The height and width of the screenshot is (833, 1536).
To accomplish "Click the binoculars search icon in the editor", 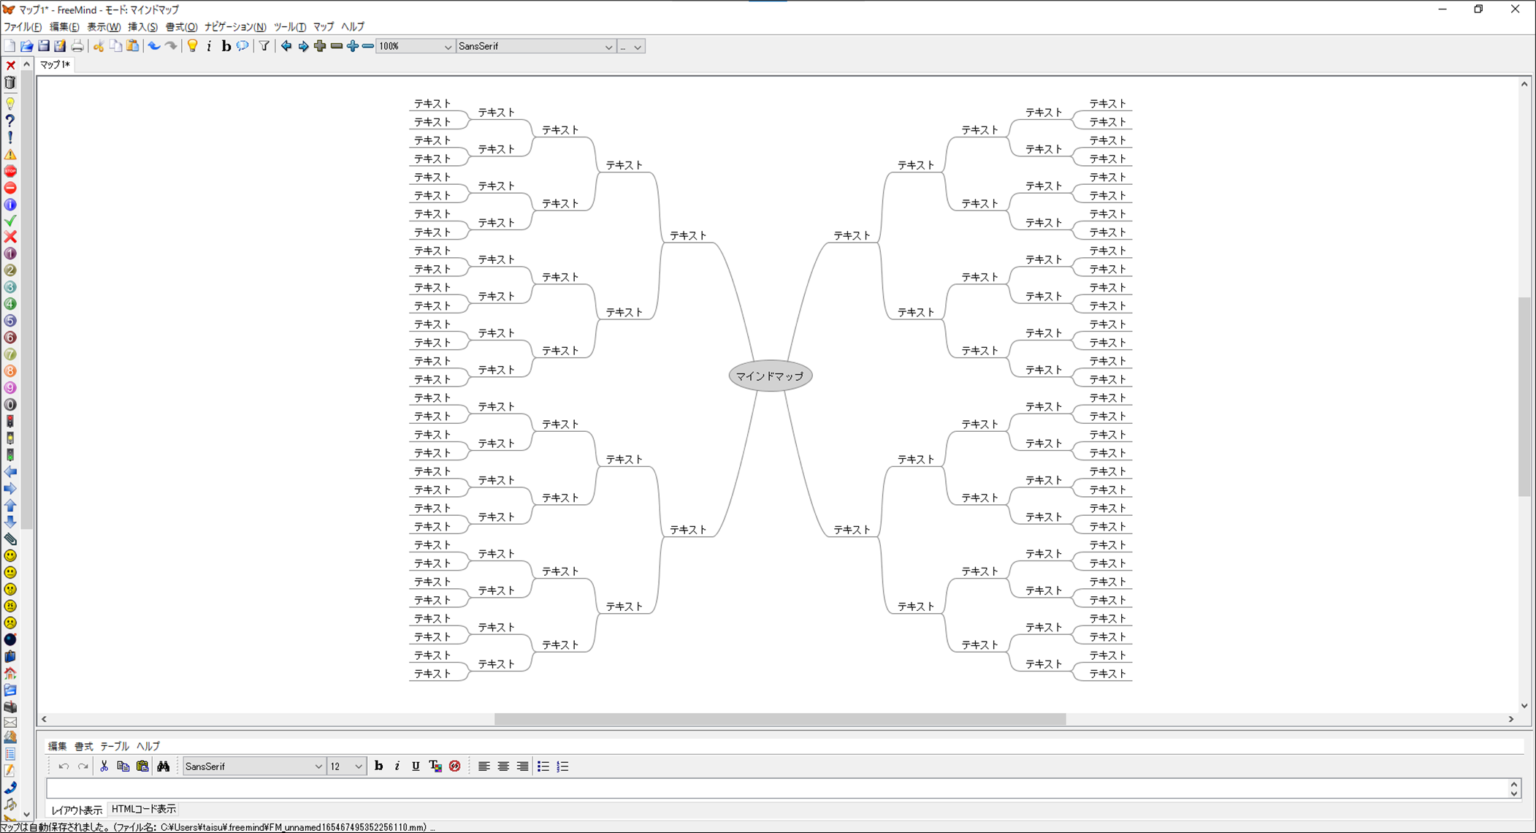I will point(164,766).
